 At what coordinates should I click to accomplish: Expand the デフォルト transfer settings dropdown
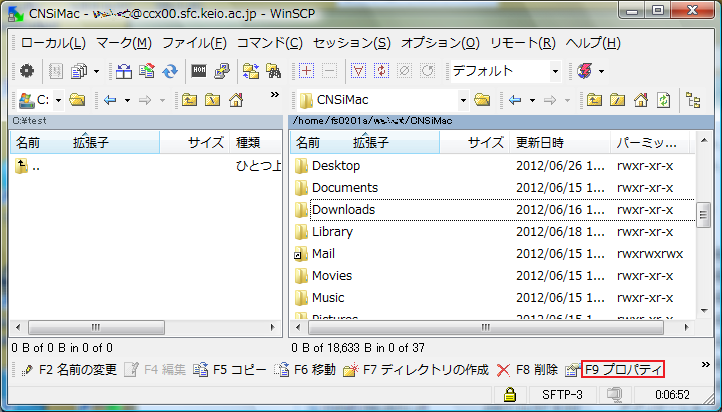click(x=554, y=71)
